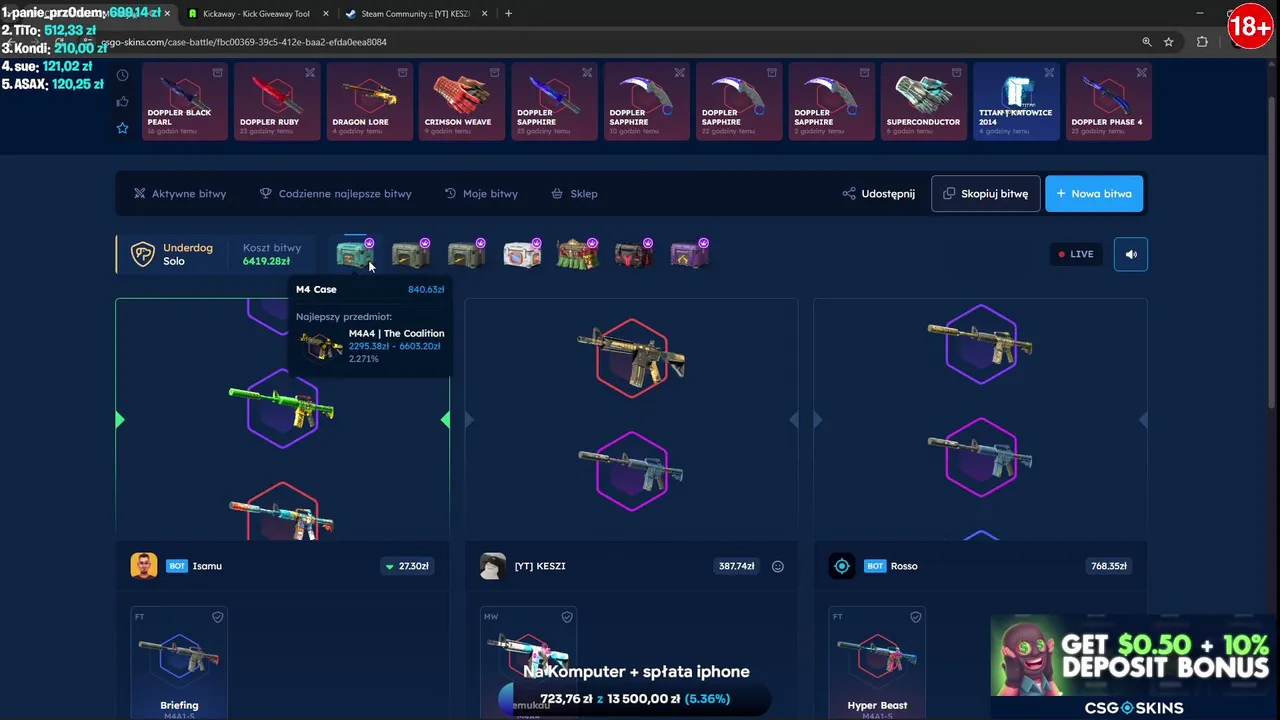The width and height of the screenshot is (1280, 720).
Task: Click case icon on Dragon Lore card
Action: pyautogui.click(x=402, y=73)
